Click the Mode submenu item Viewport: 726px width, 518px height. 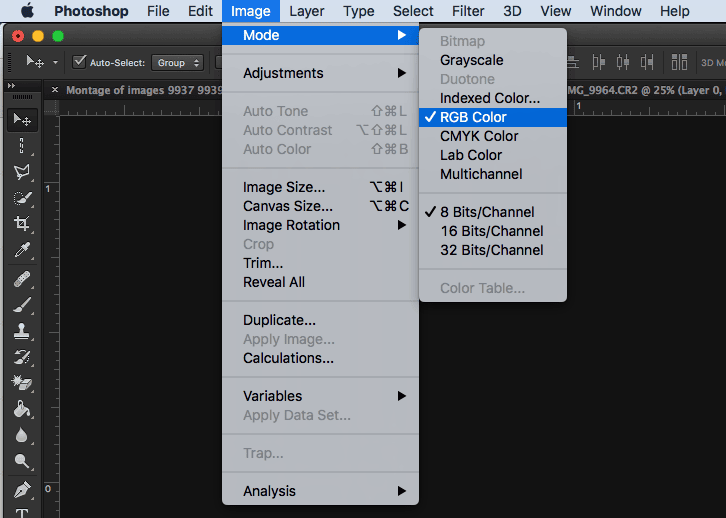[320, 35]
